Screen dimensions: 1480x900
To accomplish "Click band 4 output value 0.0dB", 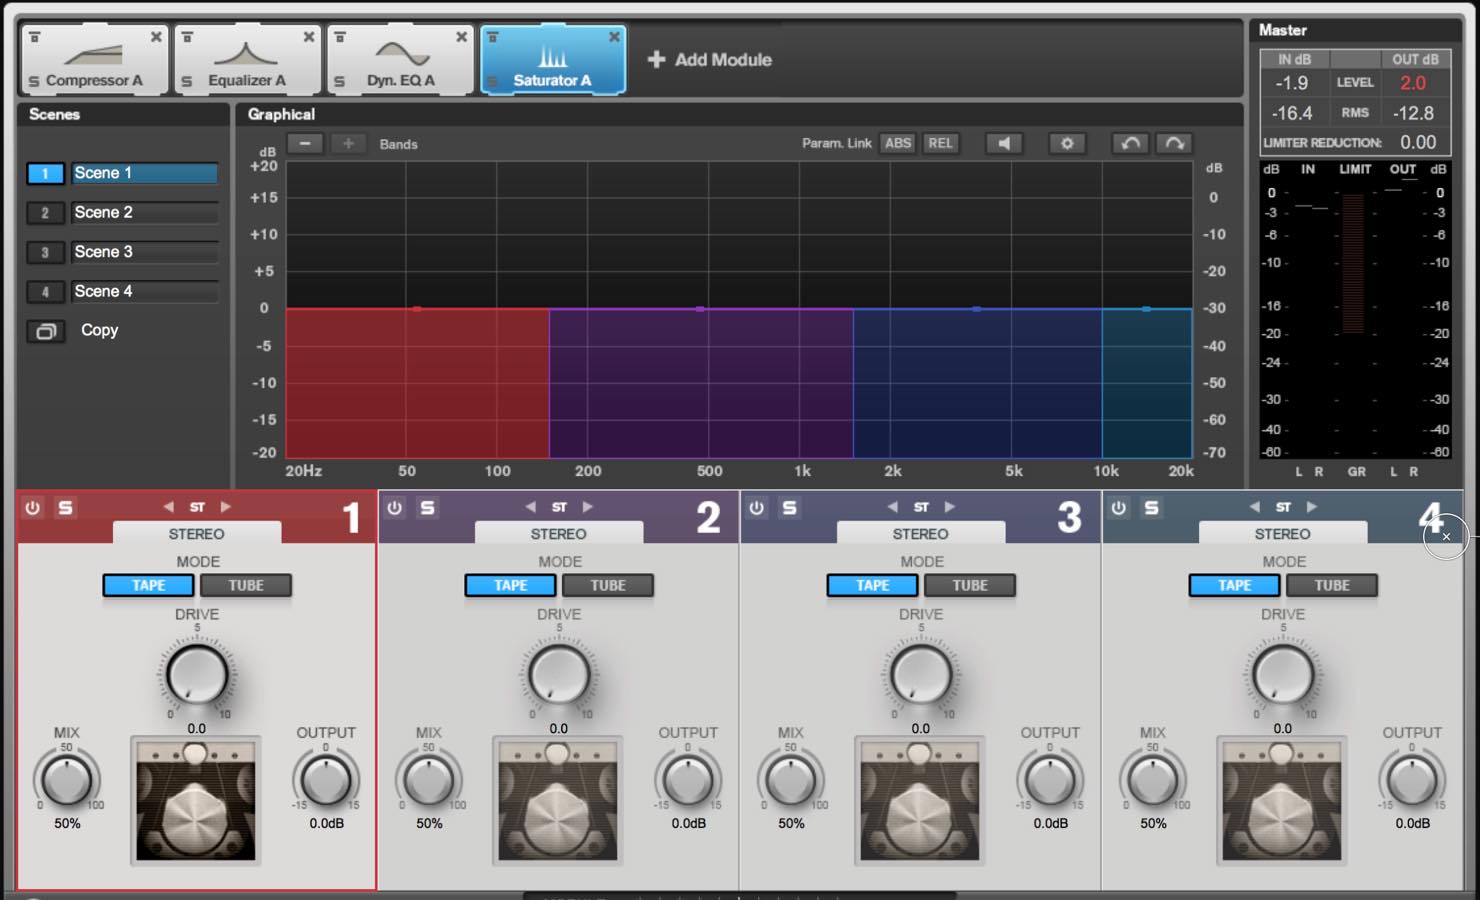I will click(1413, 823).
